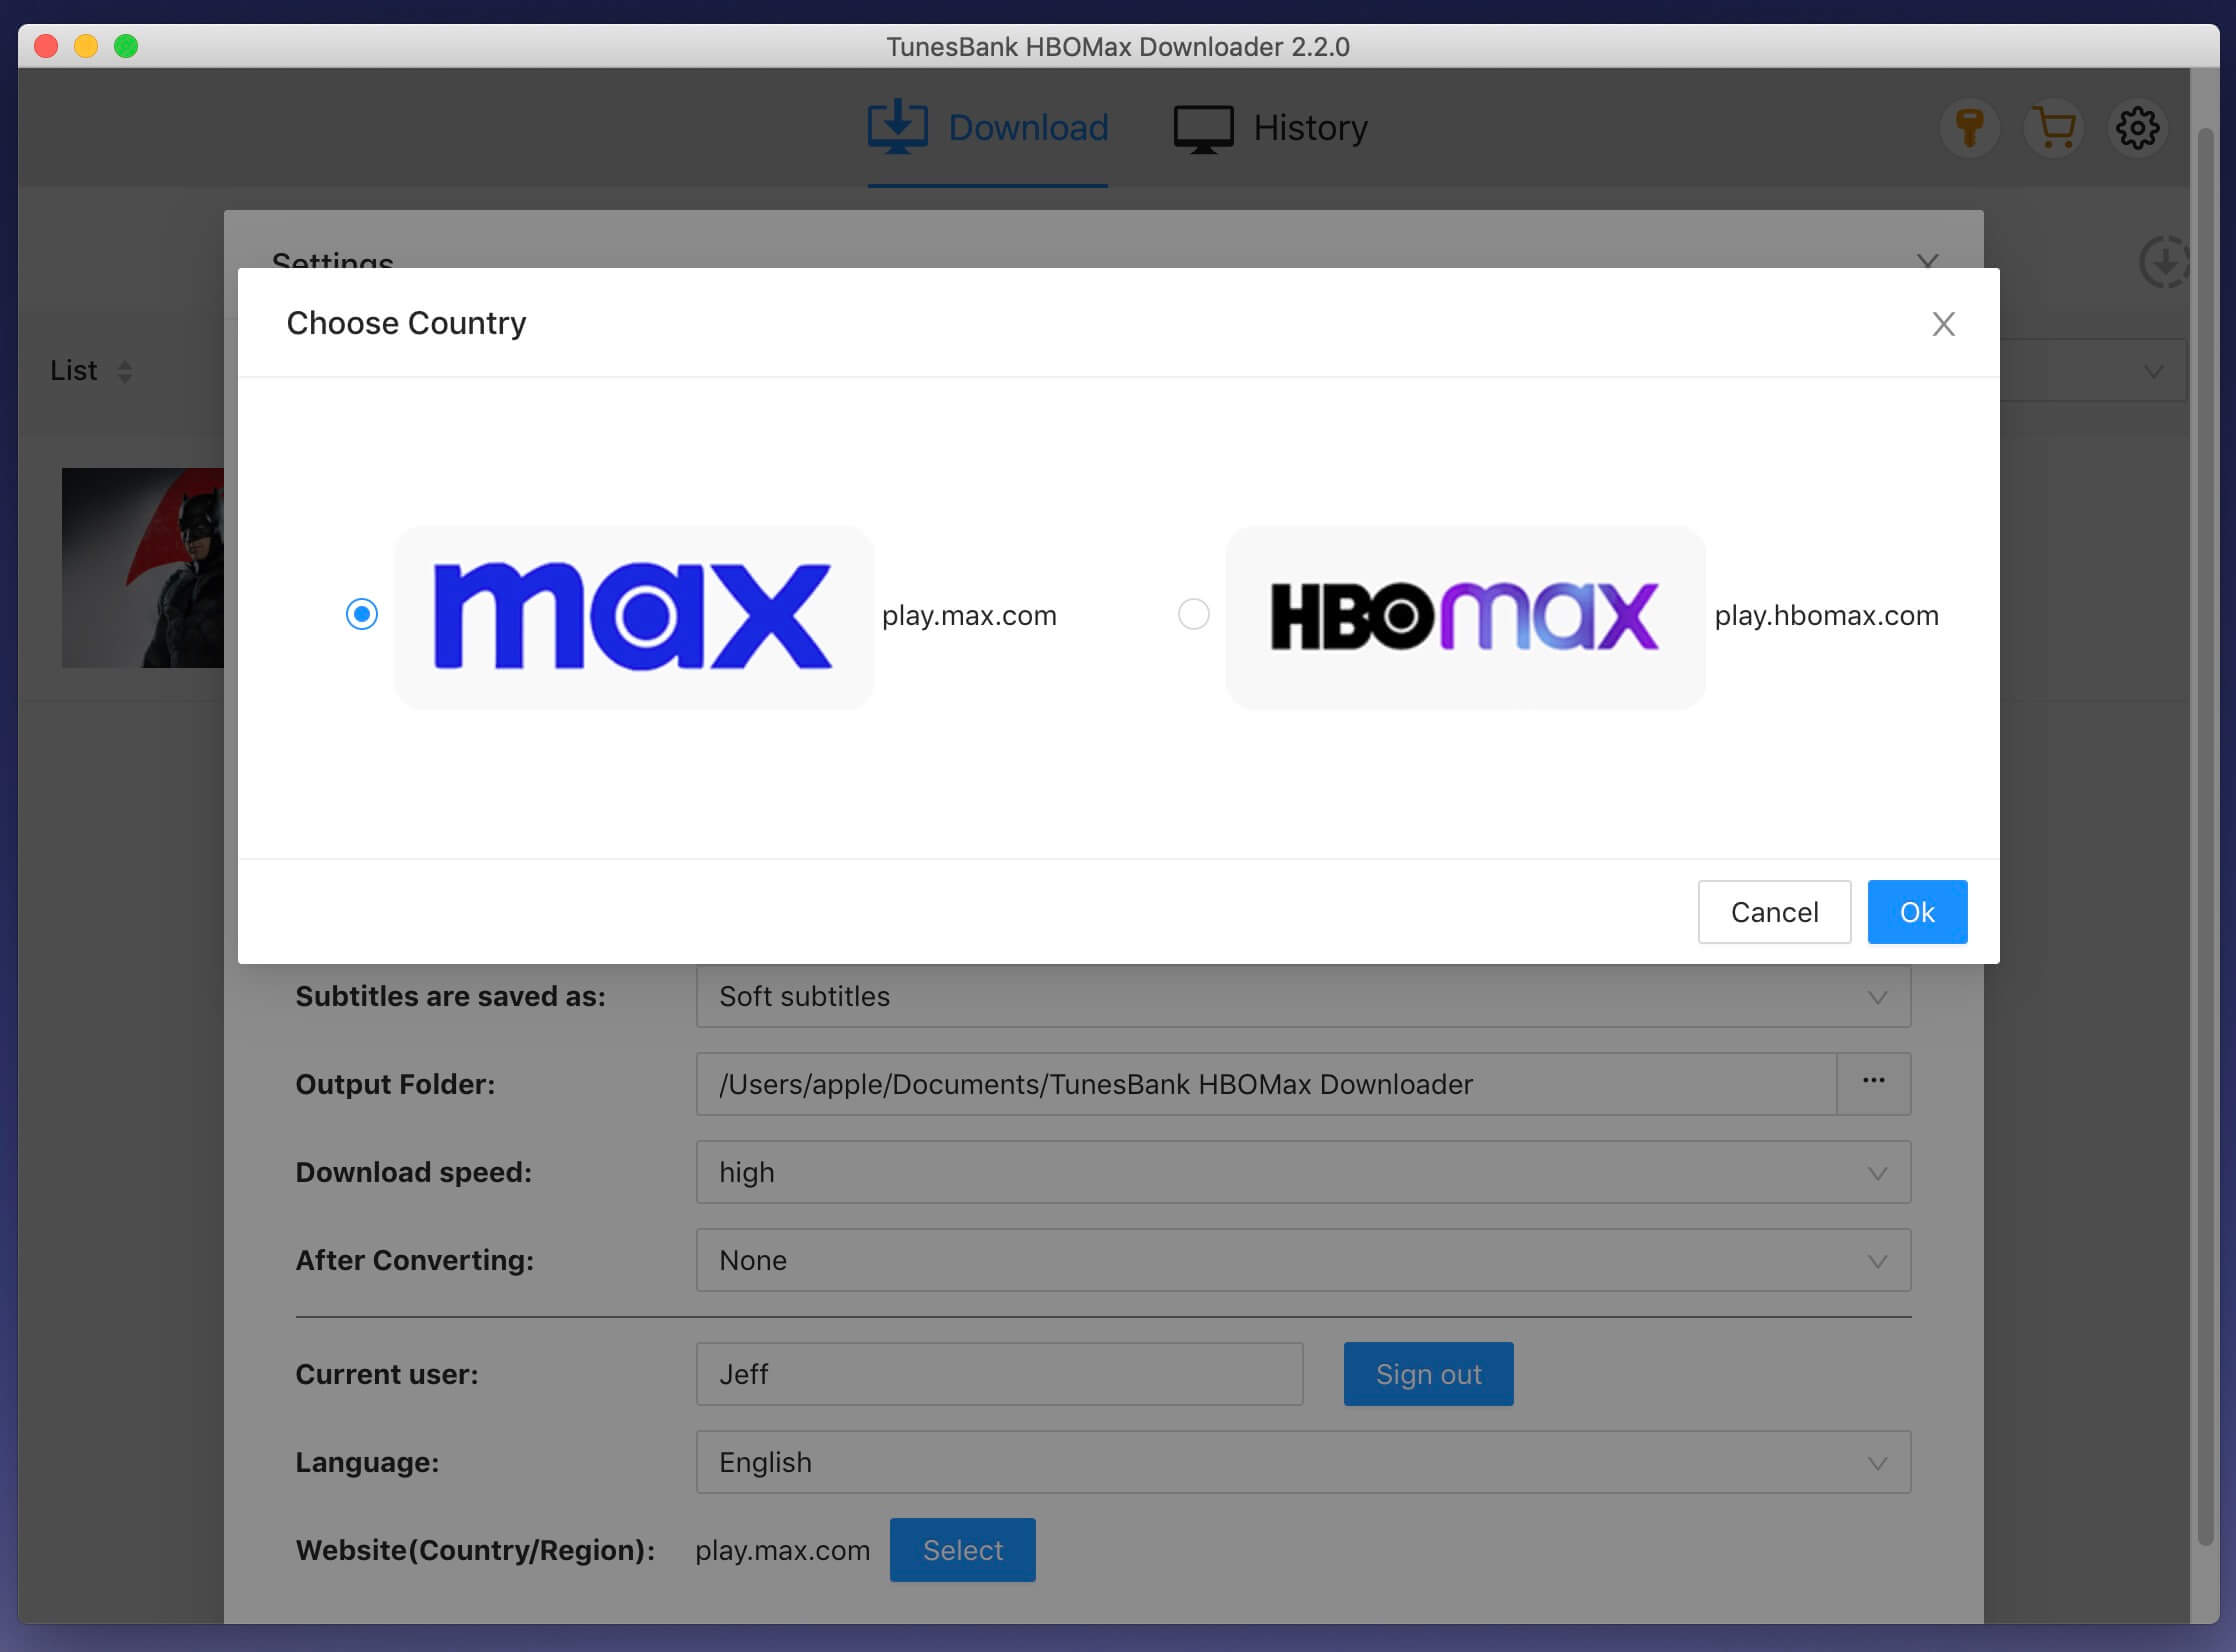This screenshot has height=1652, width=2236.
Task: Click the play.max.com text in settings
Action: click(782, 1551)
